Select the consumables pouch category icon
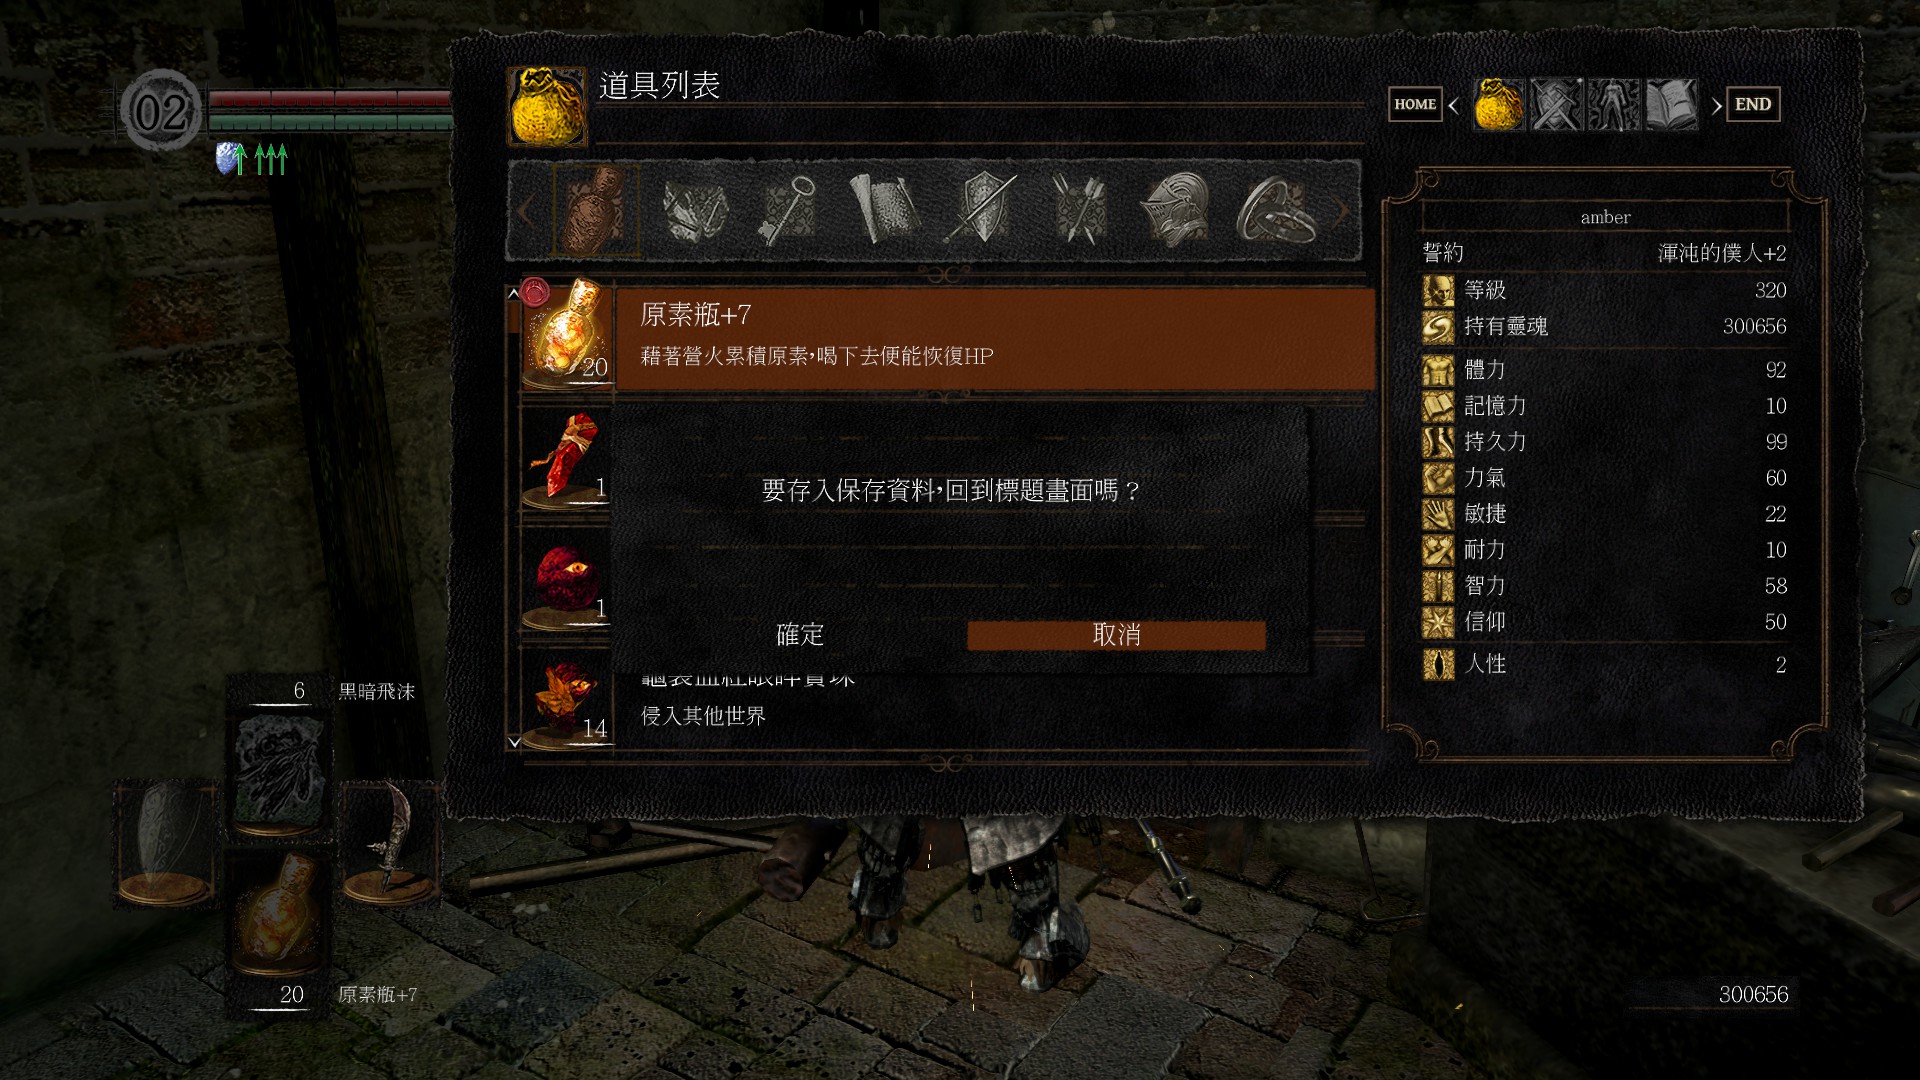The width and height of the screenshot is (1920, 1080). (x=596, y=210)
